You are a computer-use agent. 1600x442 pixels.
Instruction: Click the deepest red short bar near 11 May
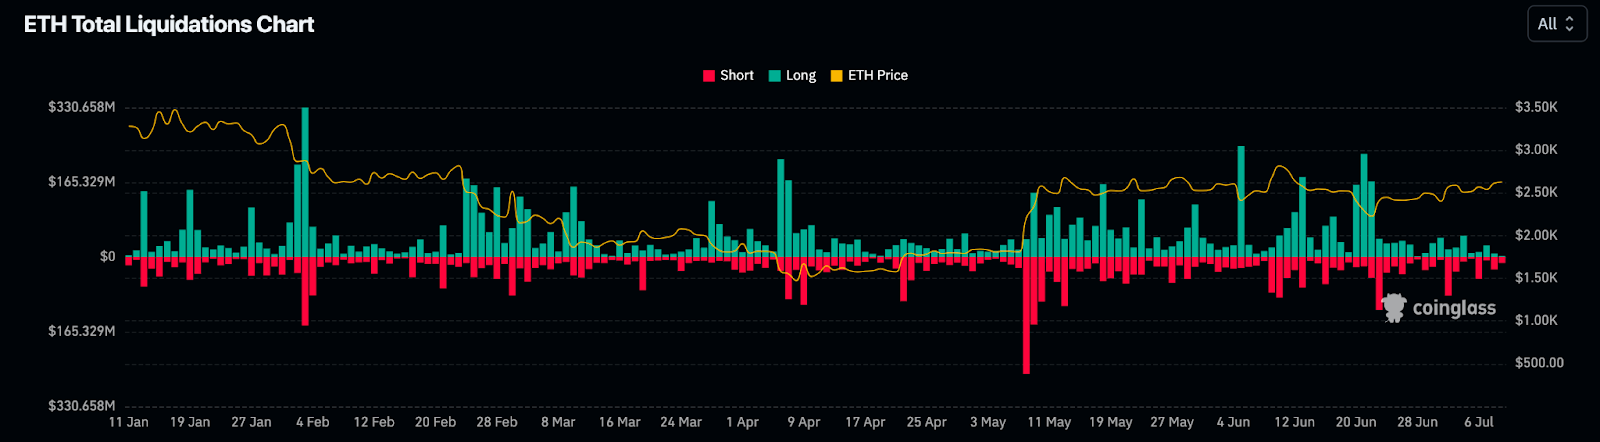(1026, 315)
